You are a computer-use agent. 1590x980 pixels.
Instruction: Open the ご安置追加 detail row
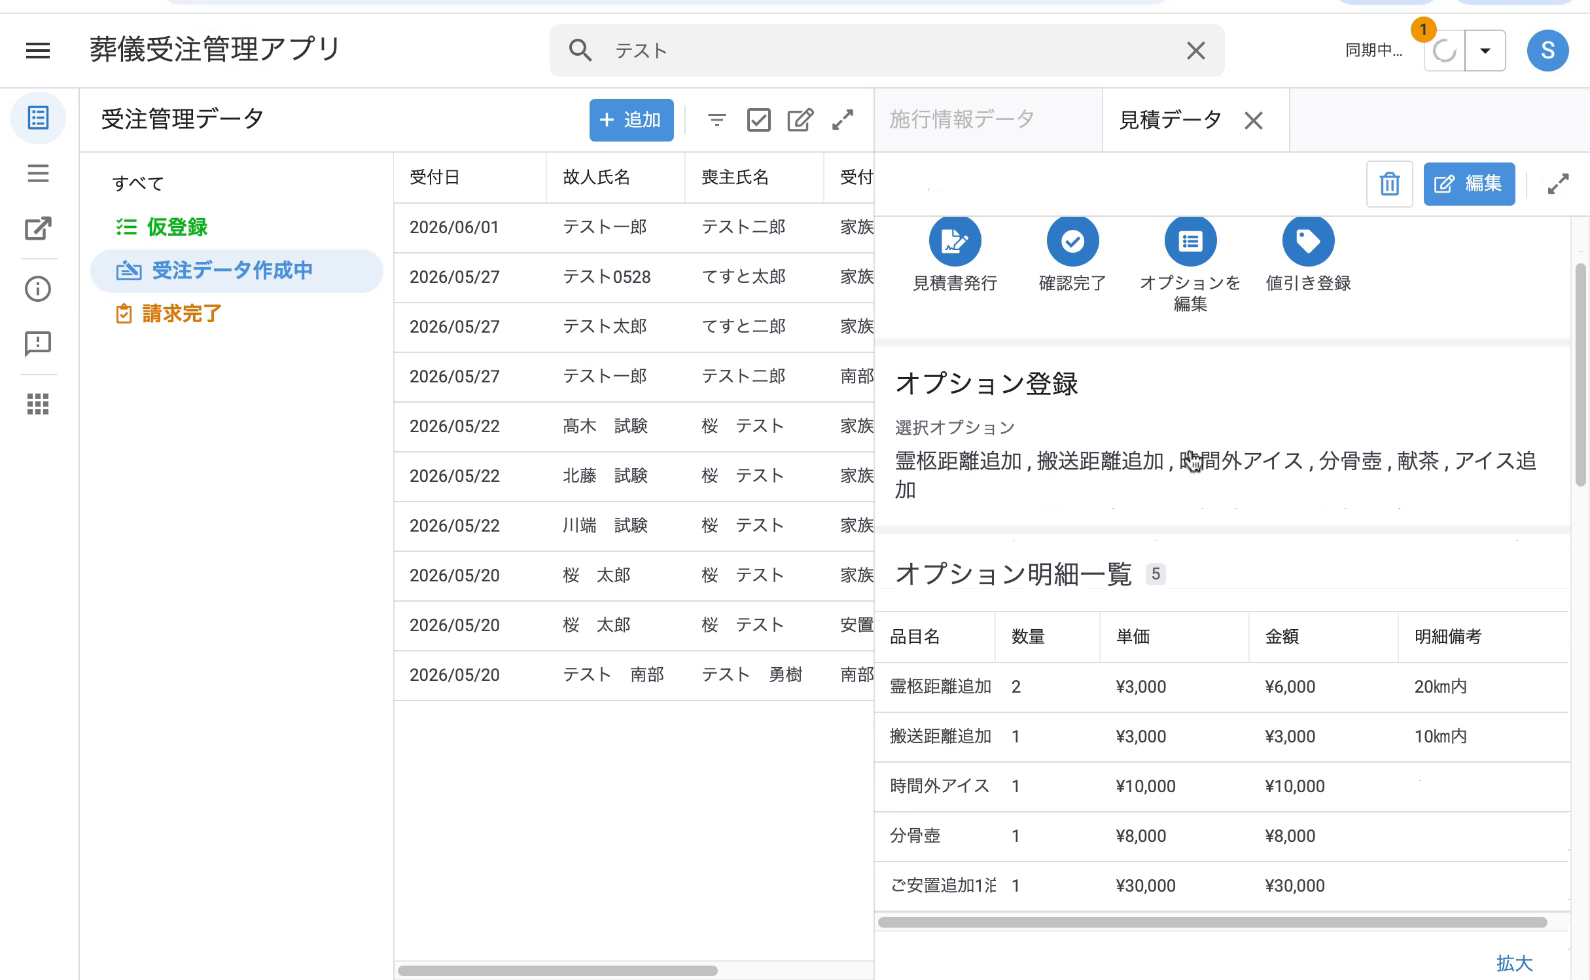1221,886
